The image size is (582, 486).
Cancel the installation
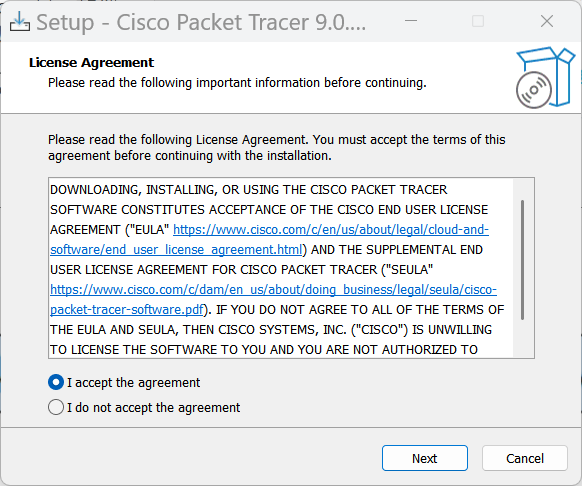[x=525, y=458]
